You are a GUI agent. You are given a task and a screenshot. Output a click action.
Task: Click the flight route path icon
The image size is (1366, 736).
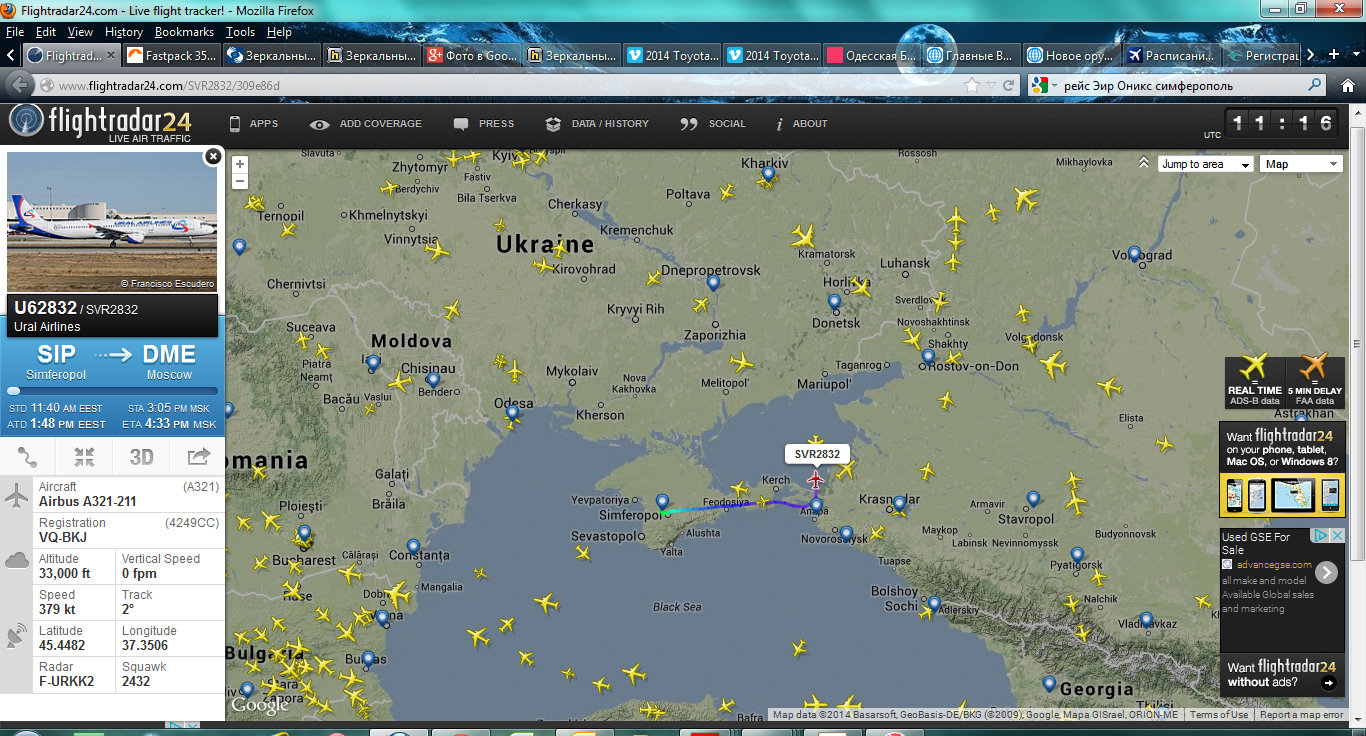point(28,457)
